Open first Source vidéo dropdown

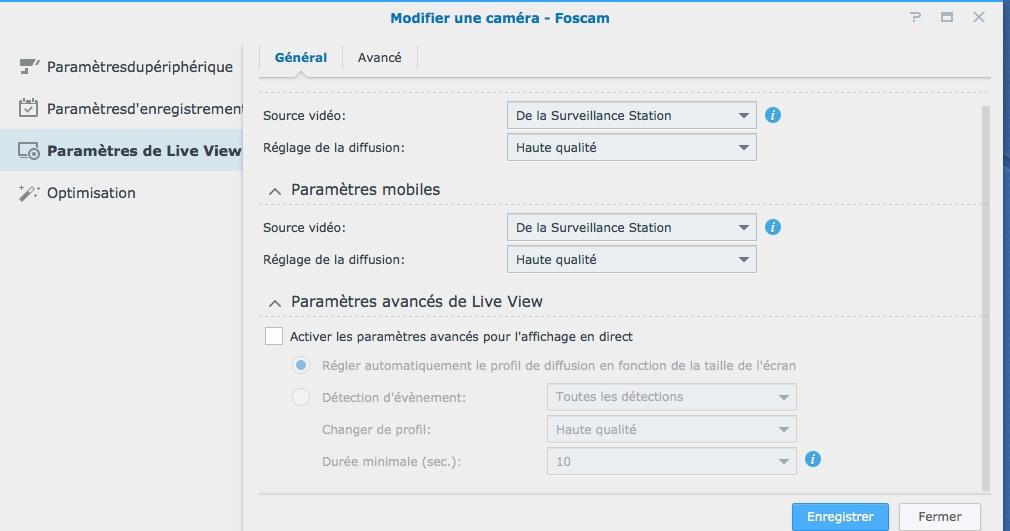pyautogui.click(x=631, y=116)
